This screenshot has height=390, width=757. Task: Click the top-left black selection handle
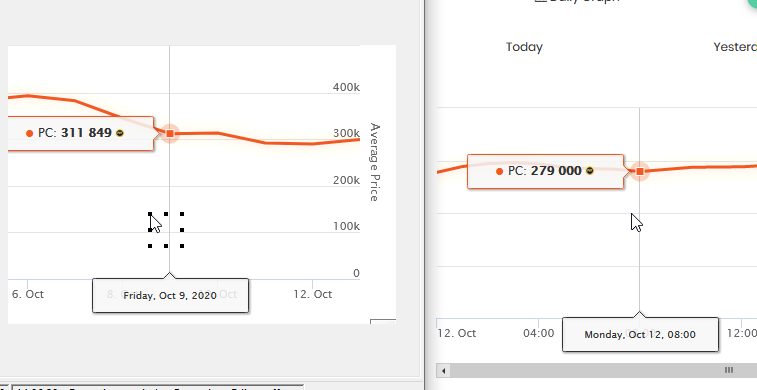click(x=150, y=214)
